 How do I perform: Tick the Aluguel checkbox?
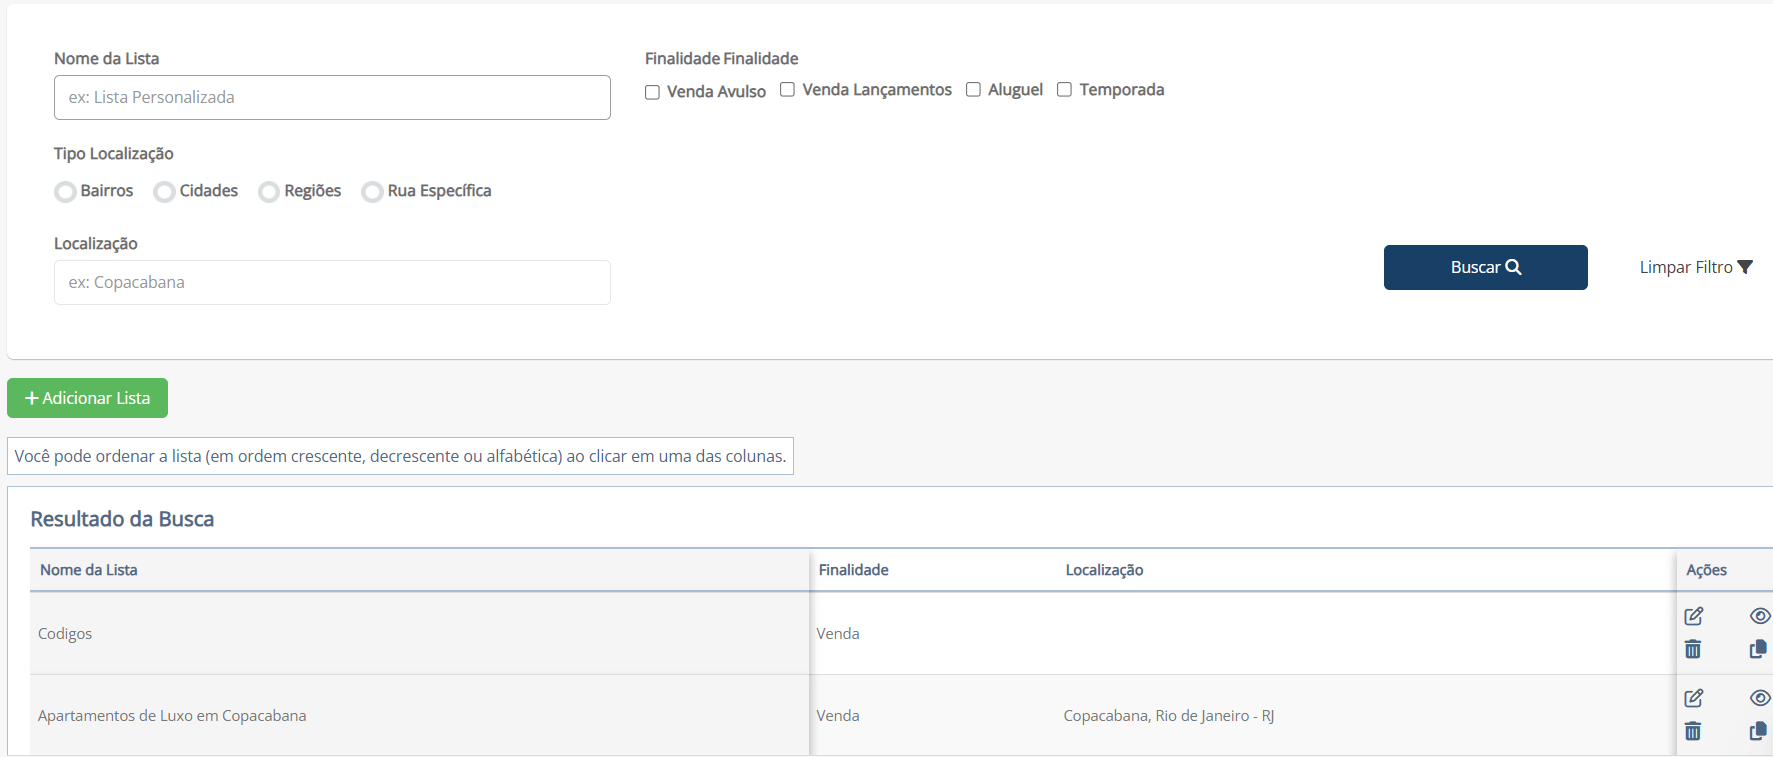tap(973, 90)
